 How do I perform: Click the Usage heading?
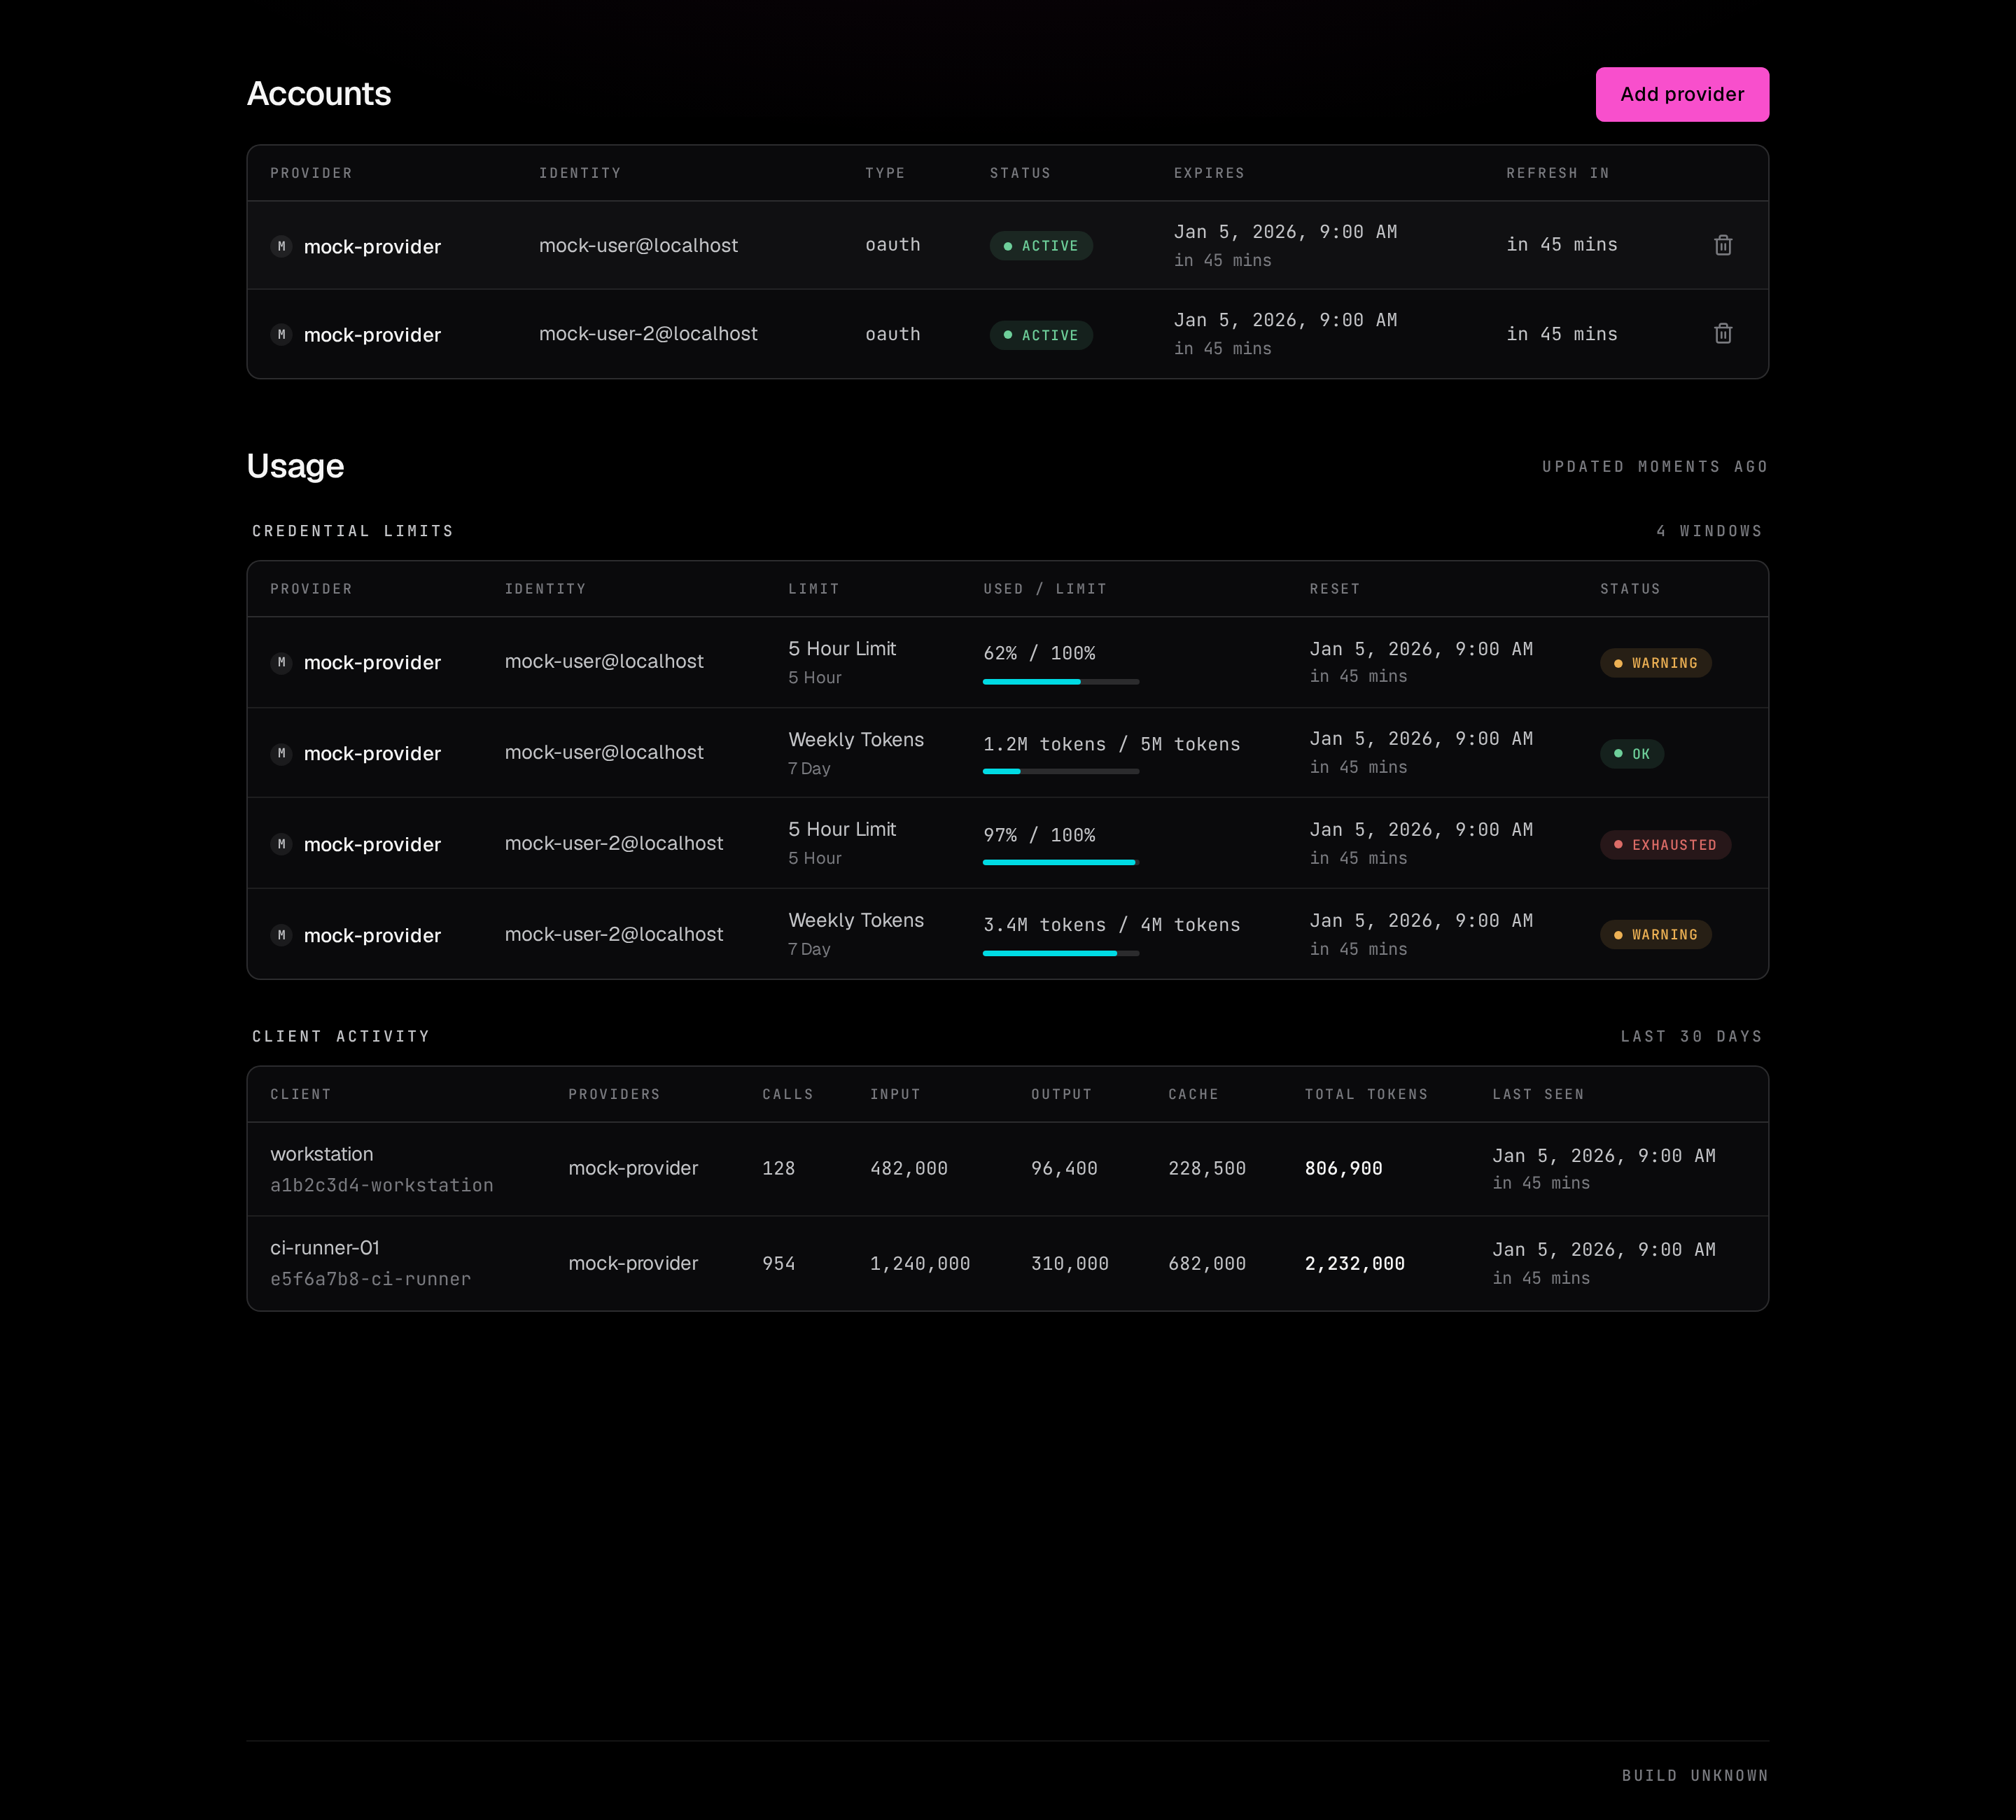pos(295,466)
